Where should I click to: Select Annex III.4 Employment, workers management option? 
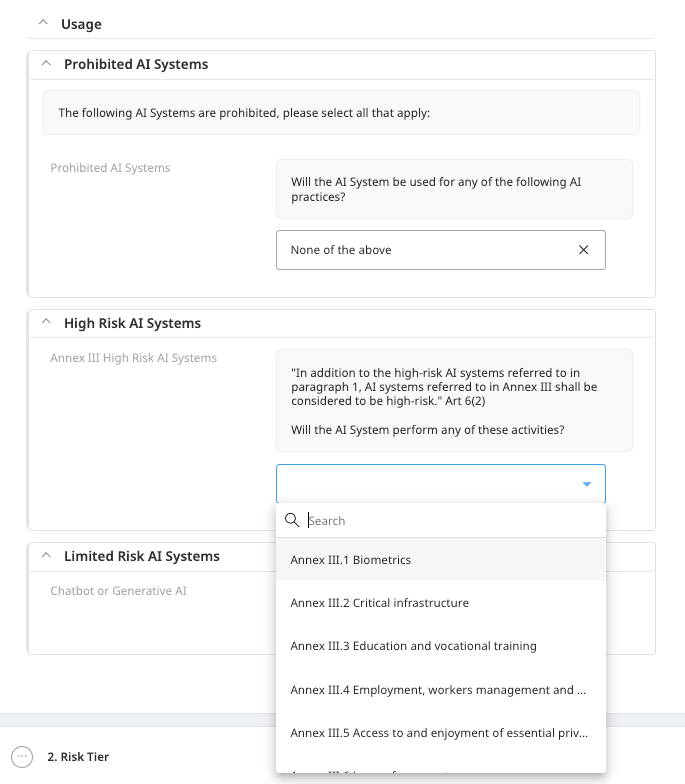[x=440, y=690]
